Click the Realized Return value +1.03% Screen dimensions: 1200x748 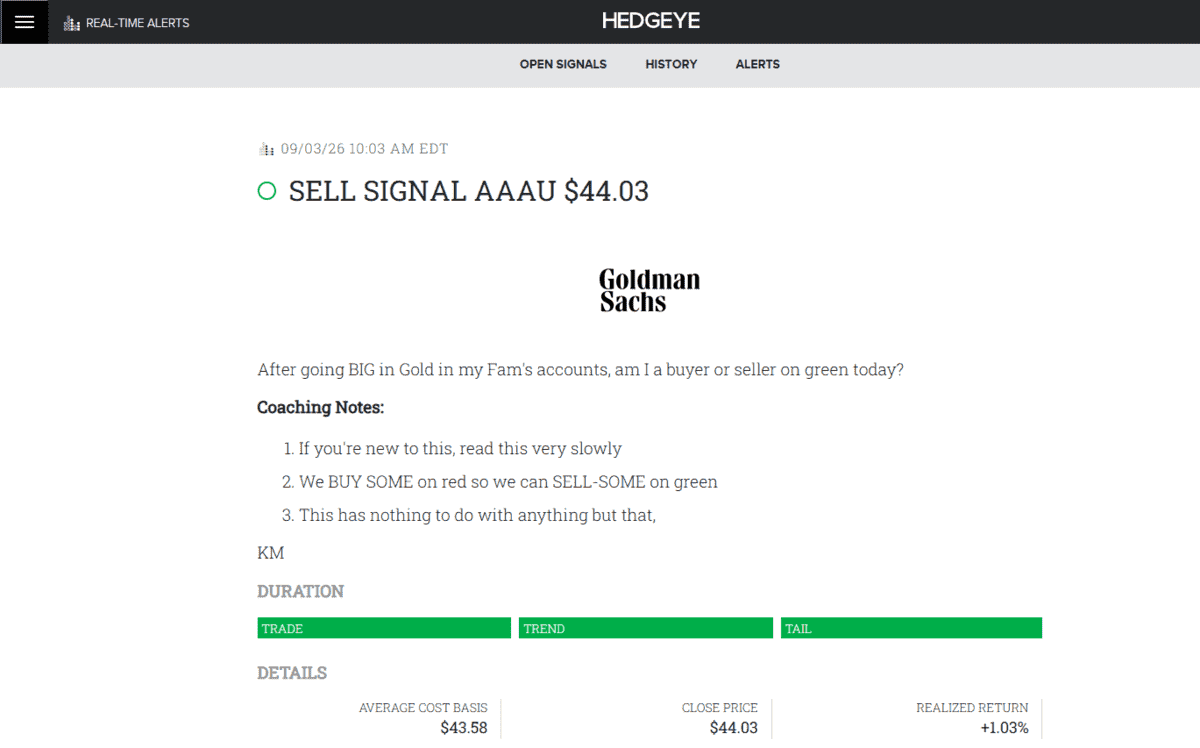[x=1004, y=728]
